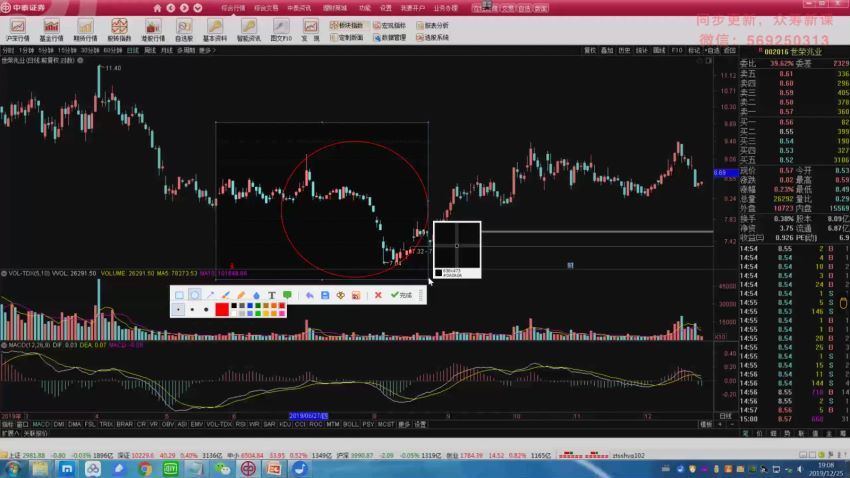Screen dimensions: 850x478
Task: Select KDJ indicator tab
Action: tap(285, 424)
